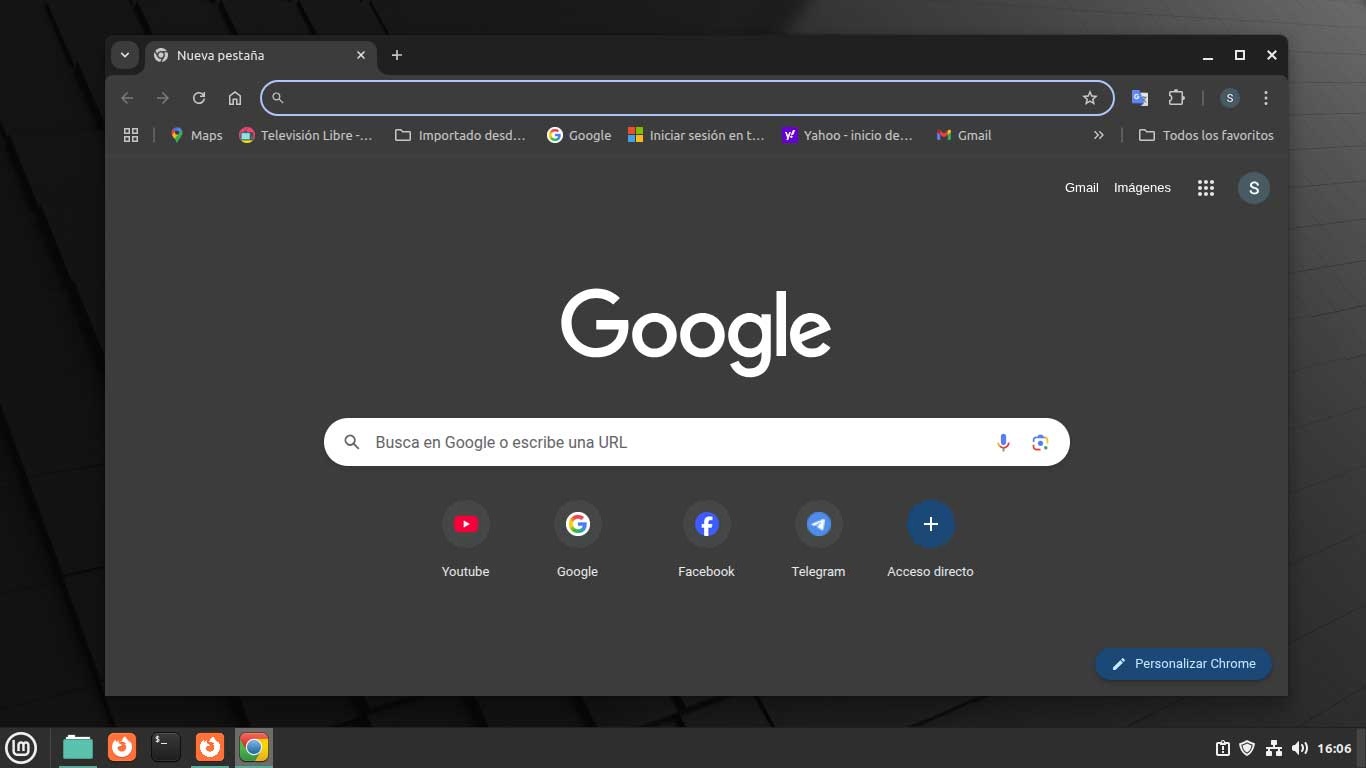The image size is (1366, 768).
Task: Open the Televisión Libre bookmark
Action: point(306,135)
